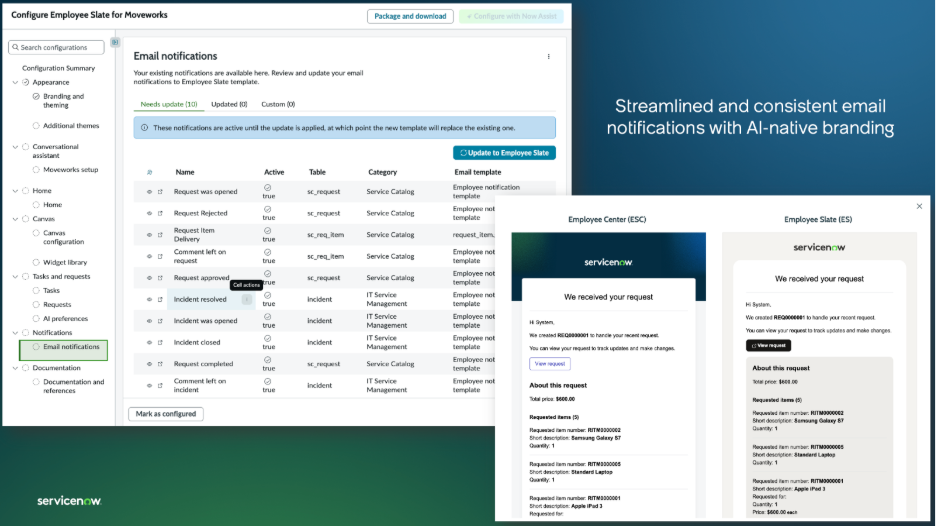Switch to the Custom (0) tab
The height and width of the screenshot is (526, 936).
coord(278,104)
